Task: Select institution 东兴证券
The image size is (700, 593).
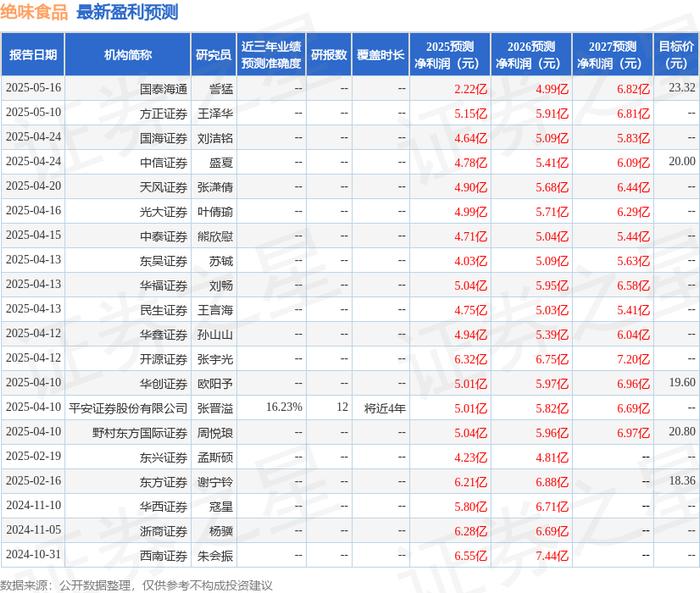Action: (163, 458)
